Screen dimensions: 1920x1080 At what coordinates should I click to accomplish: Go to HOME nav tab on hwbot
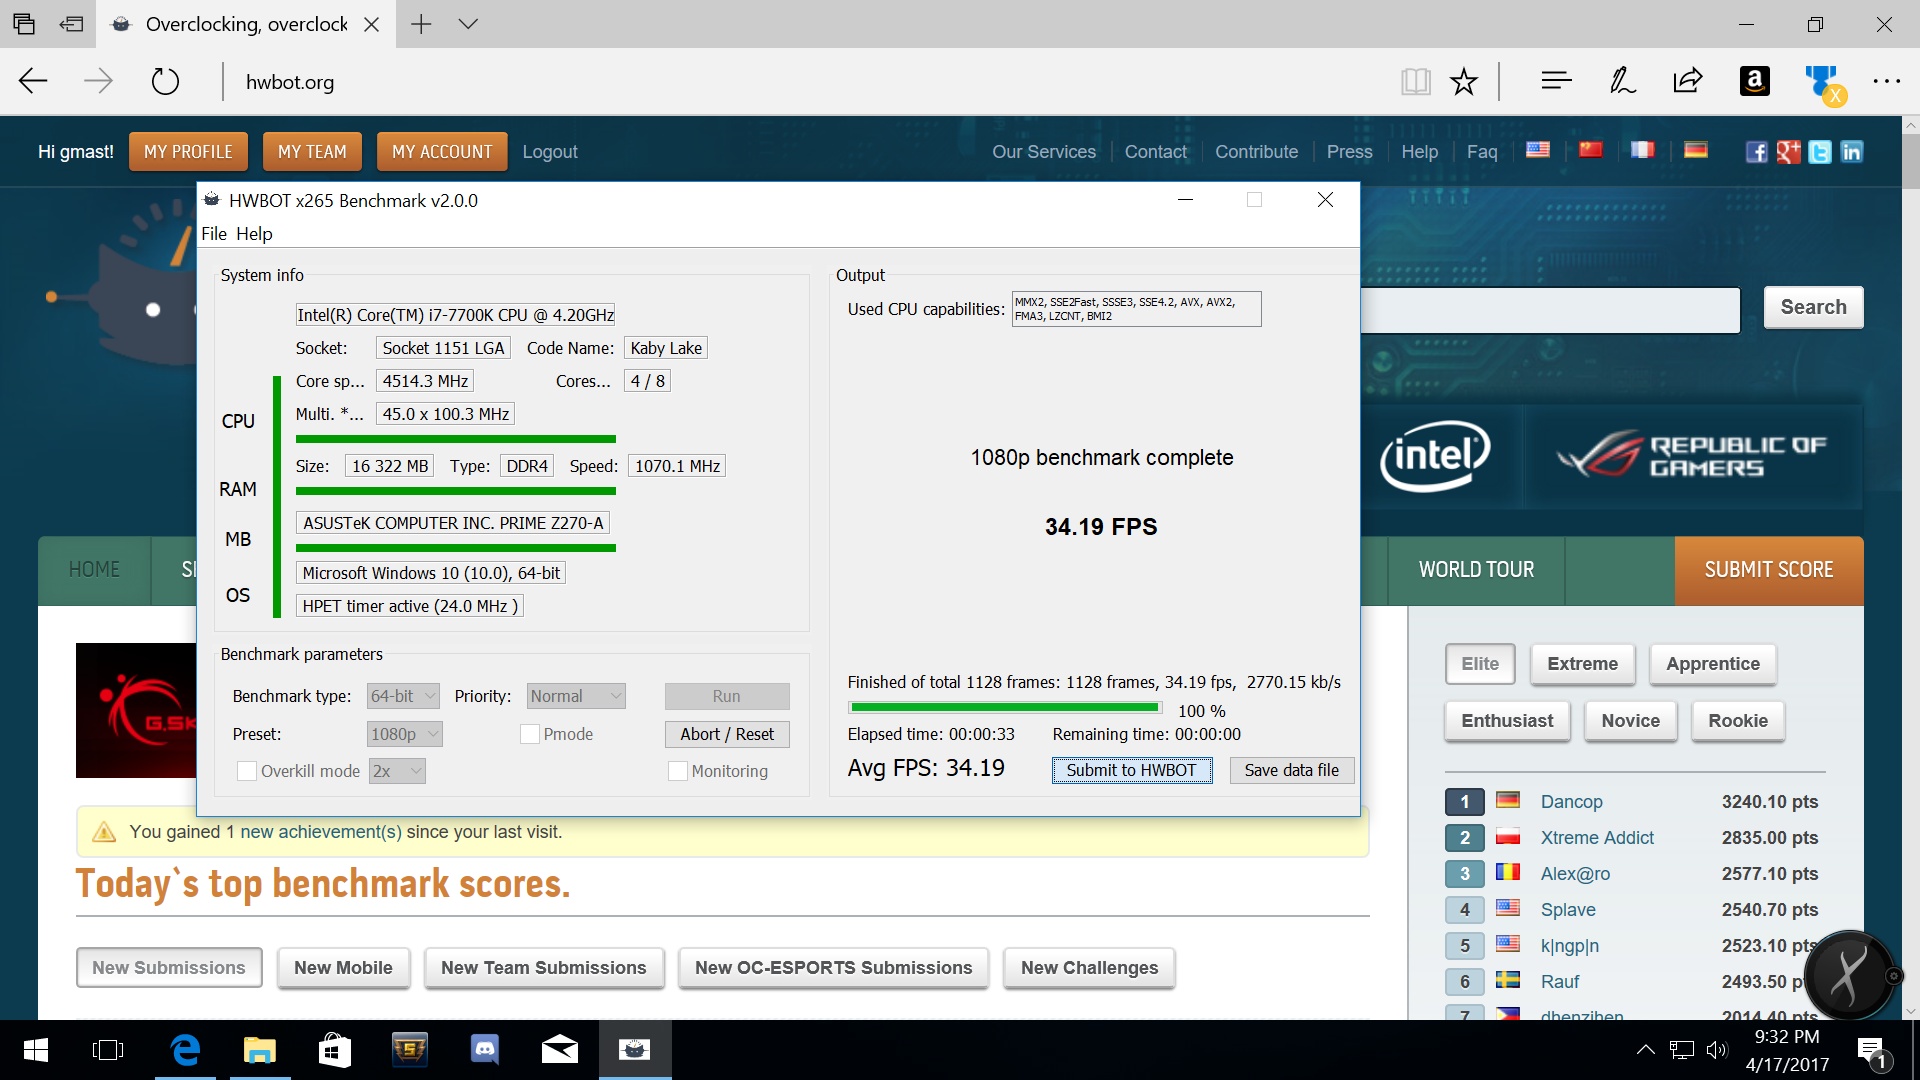point(94,570)
